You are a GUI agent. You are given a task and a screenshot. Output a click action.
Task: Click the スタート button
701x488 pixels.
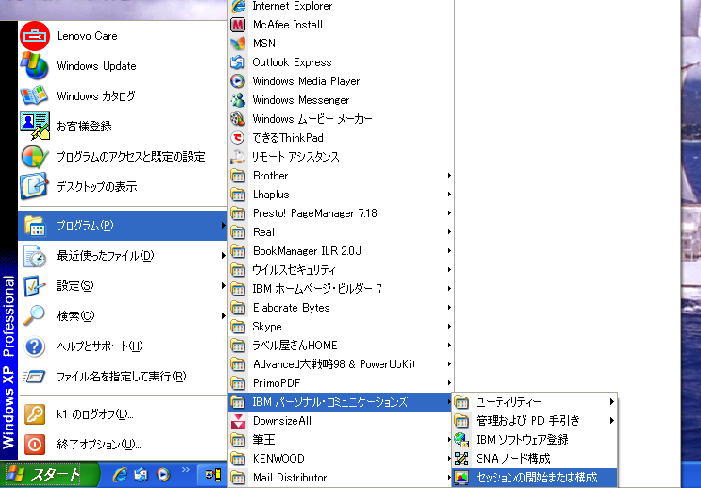pyautogui.click(x=49, y=475)
